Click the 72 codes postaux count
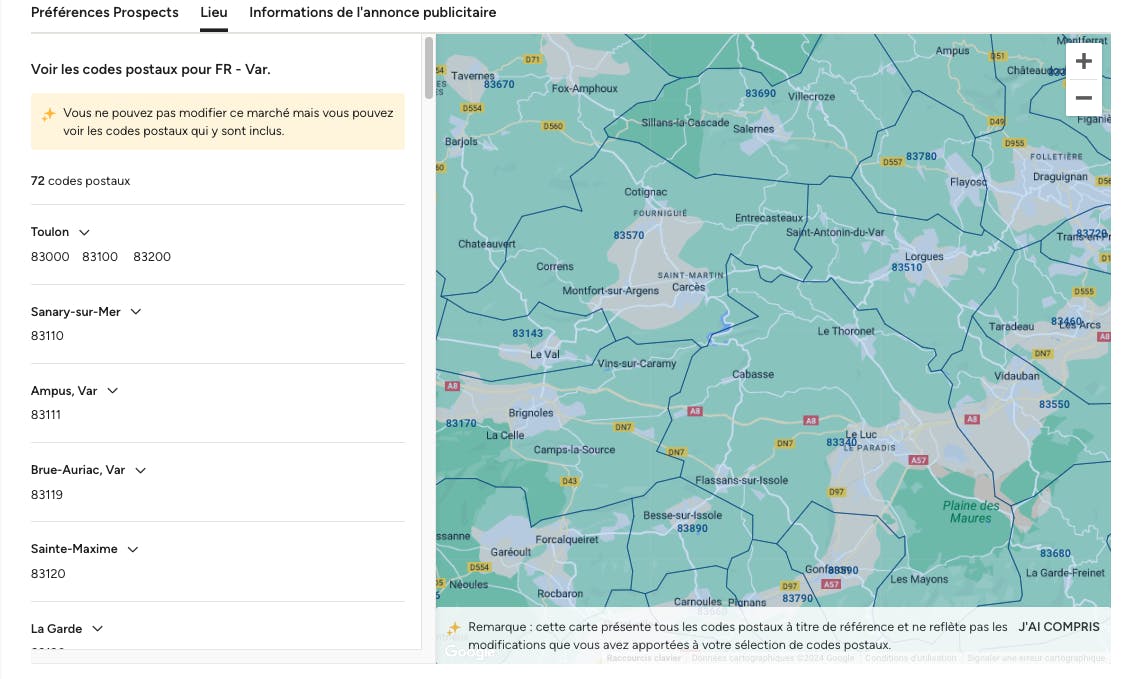The width and height of the screenshot is (1124, 679). [x=80, y=181]
